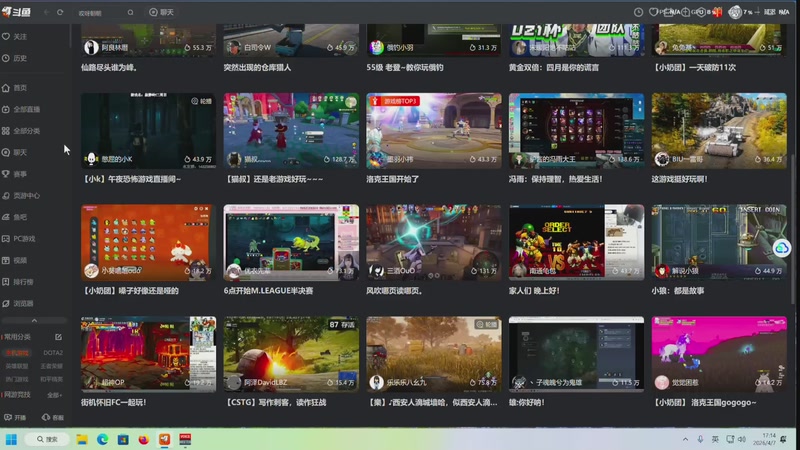Click the 游戏榜TOP3 badge

[x=393, y=101]
